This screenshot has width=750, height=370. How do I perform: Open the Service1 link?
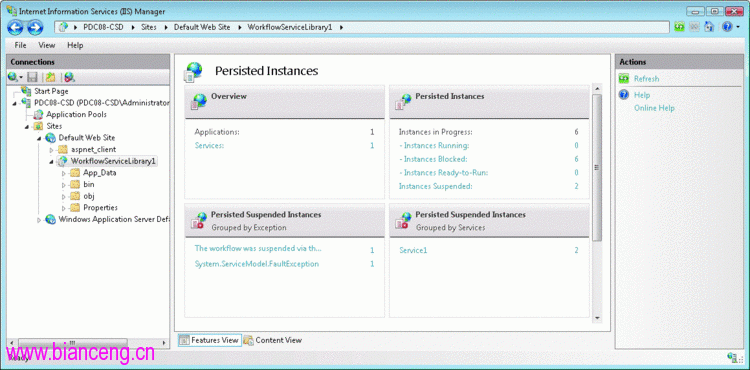413,250
